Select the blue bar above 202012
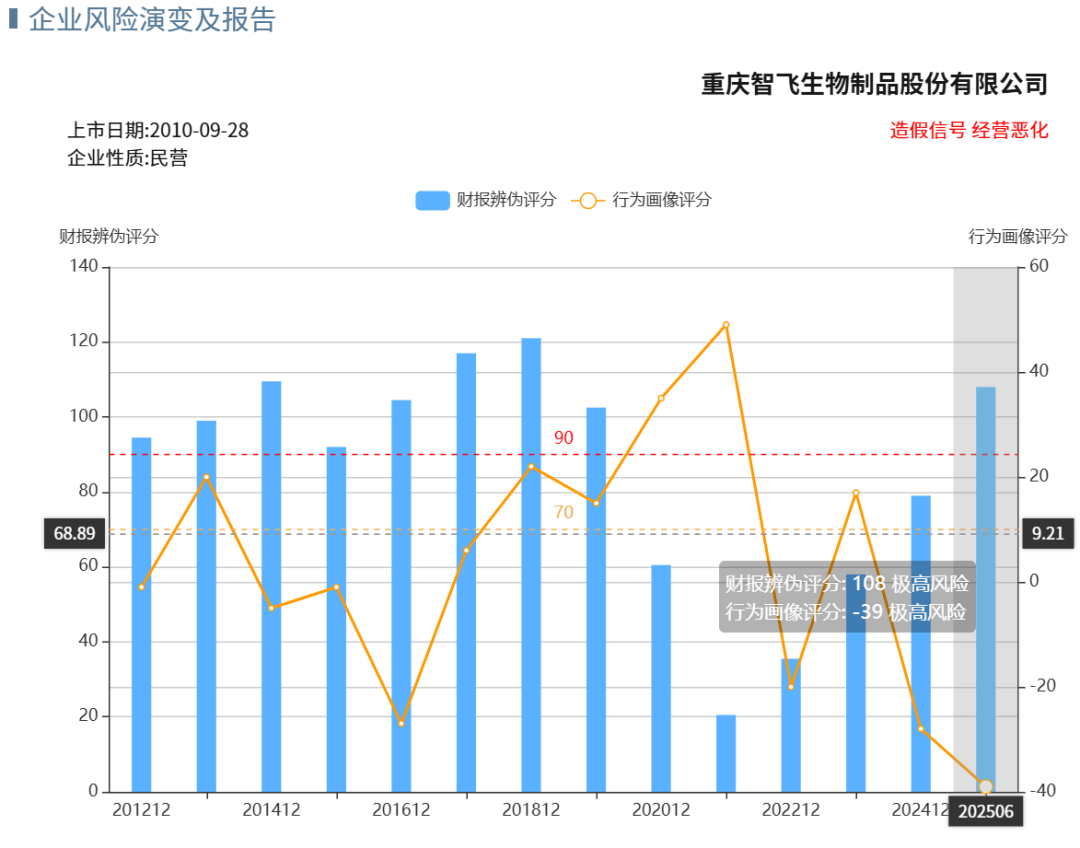The image size is (1080, 848). click(661, 679)
